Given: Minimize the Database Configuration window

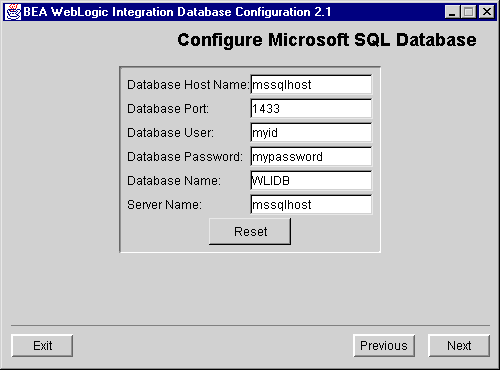Looking at the screenshot, I should [452, 12].
